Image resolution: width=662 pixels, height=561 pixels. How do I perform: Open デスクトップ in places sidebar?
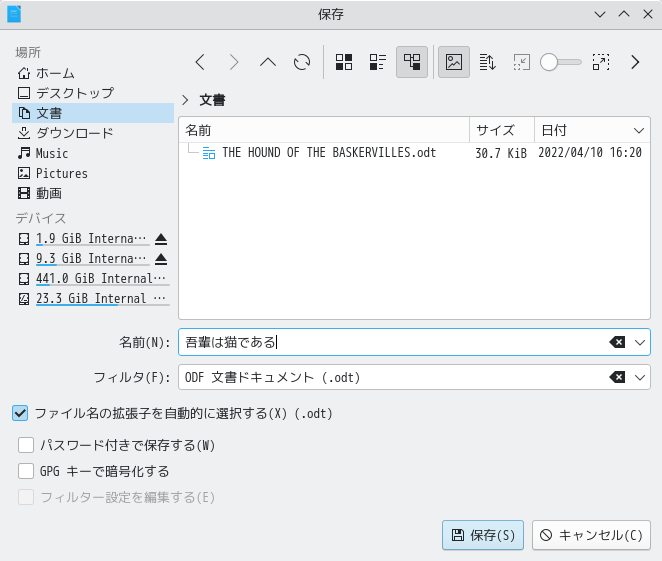[93, 93]
